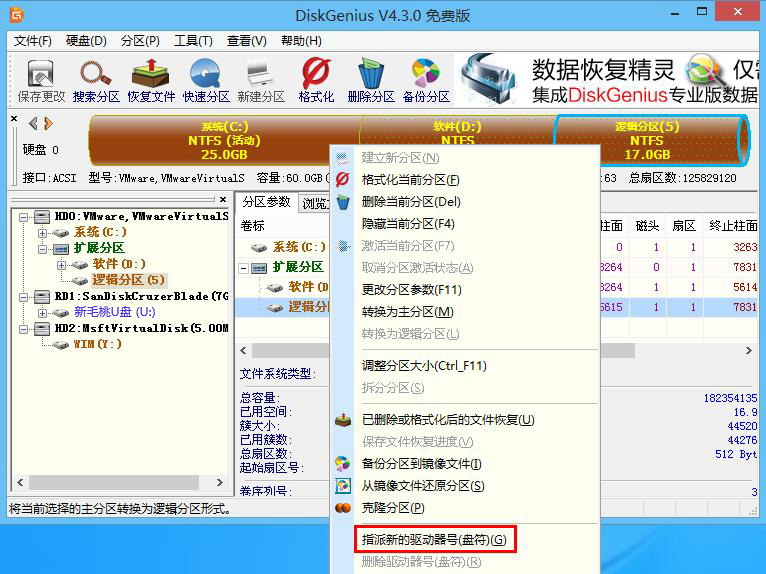766x574 pixels.
Task: Open the 工具(T) menu
Action: tap(193, 41)
